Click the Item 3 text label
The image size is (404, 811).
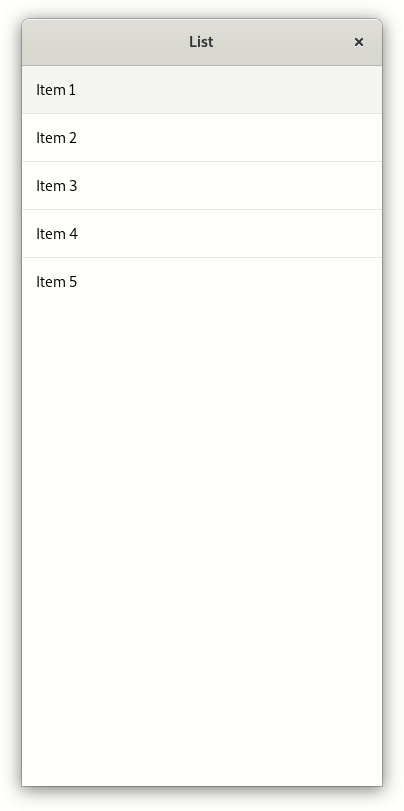pyautogui.click(x=56, y=186)
